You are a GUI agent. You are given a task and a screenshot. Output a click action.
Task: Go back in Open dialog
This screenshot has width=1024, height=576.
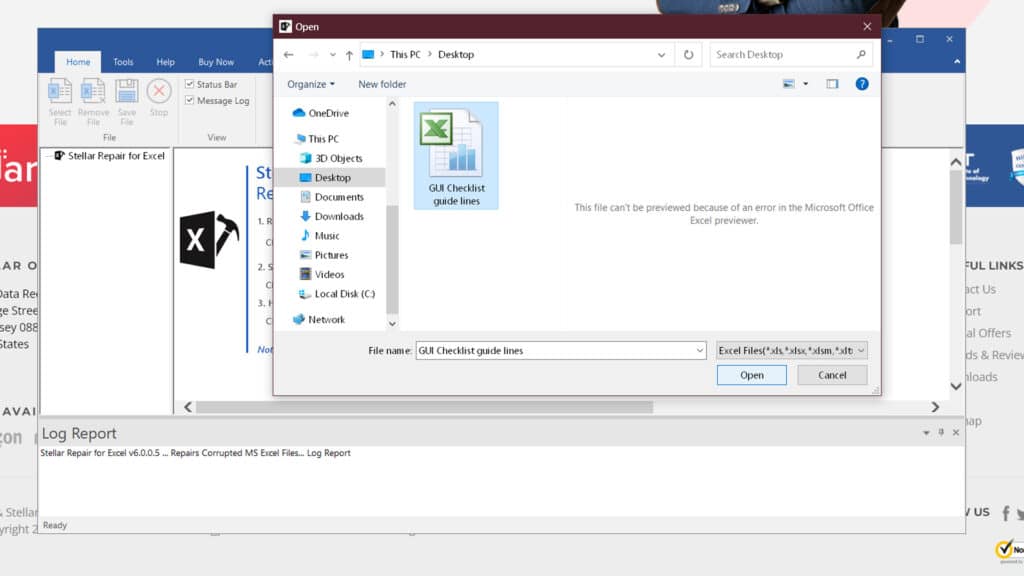[289, 55]
